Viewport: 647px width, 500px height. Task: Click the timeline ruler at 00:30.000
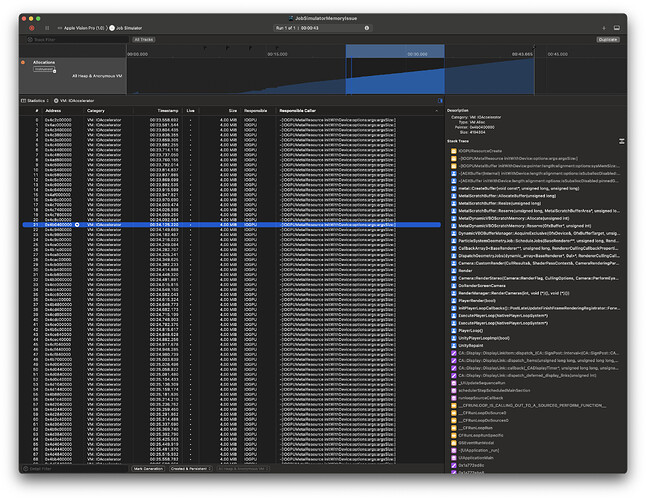click(417, 54)
